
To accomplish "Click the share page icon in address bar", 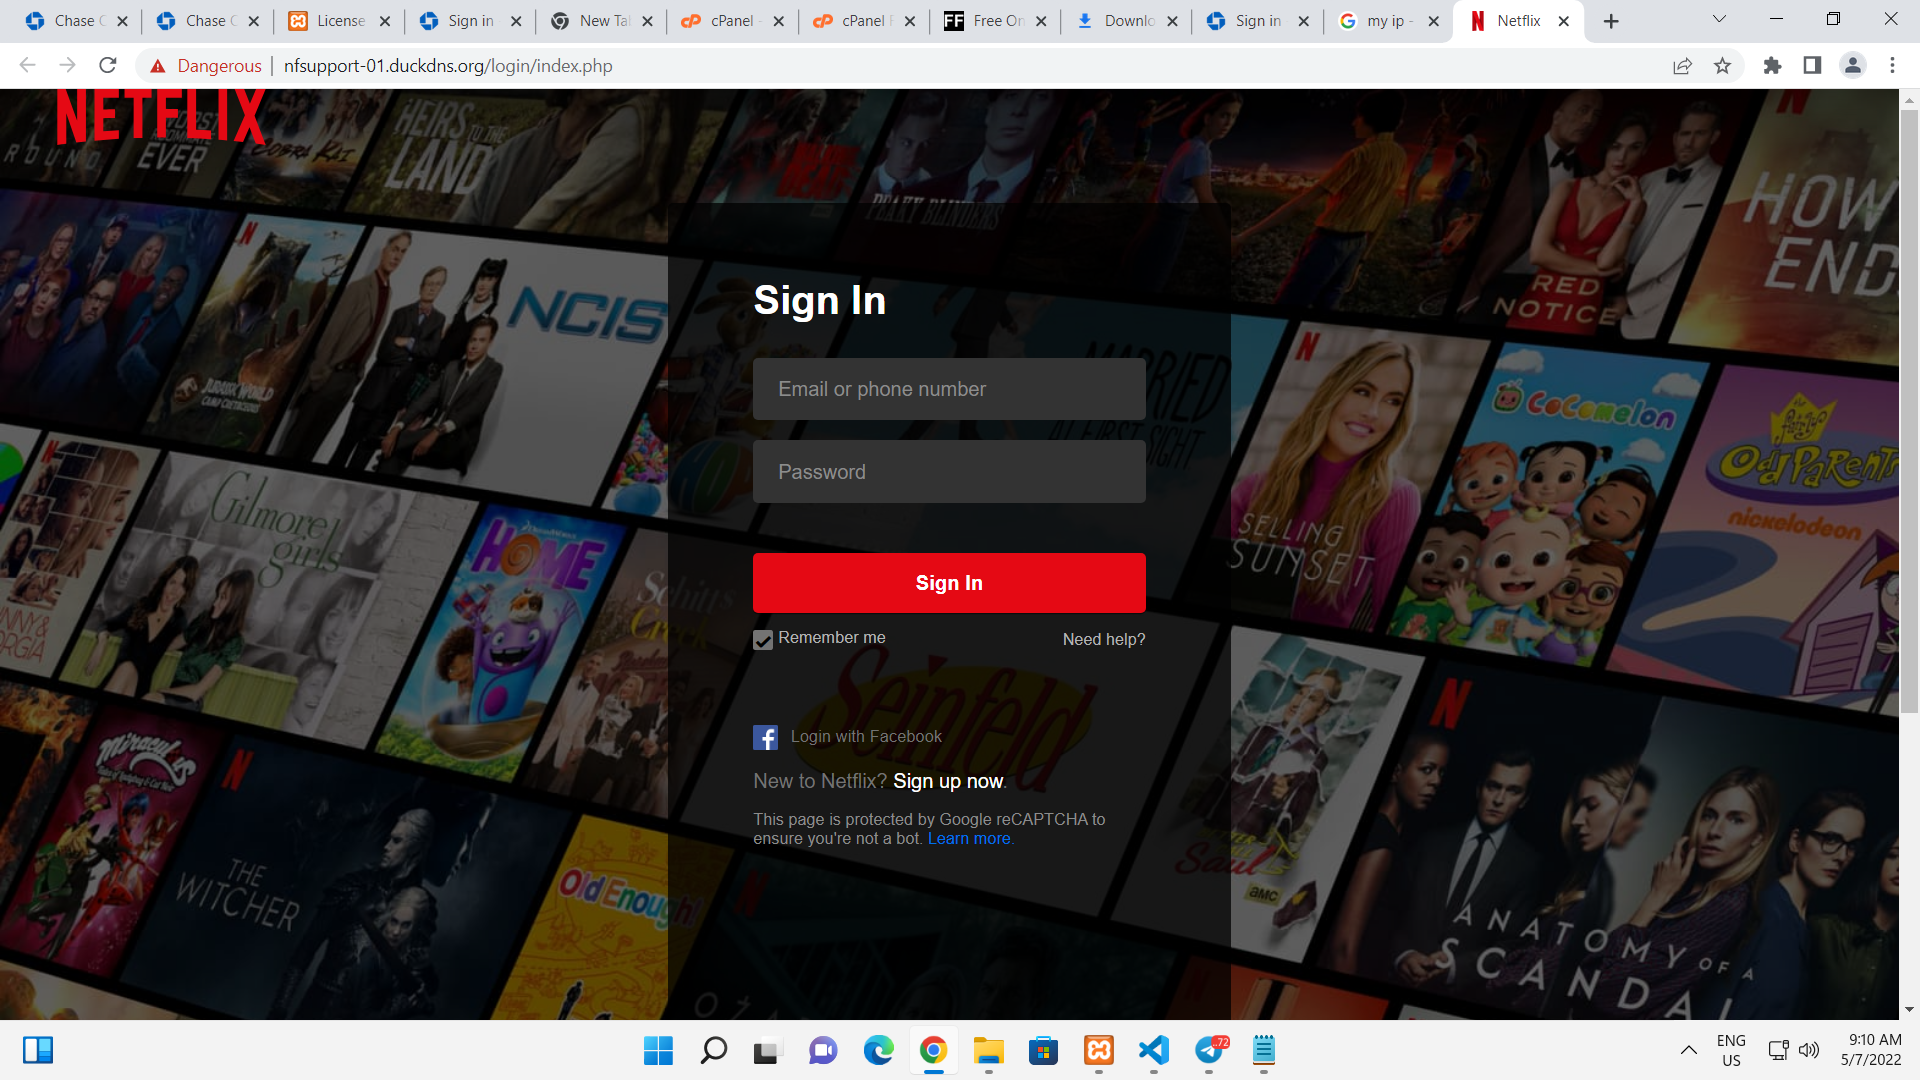I will click(1682, 66).
